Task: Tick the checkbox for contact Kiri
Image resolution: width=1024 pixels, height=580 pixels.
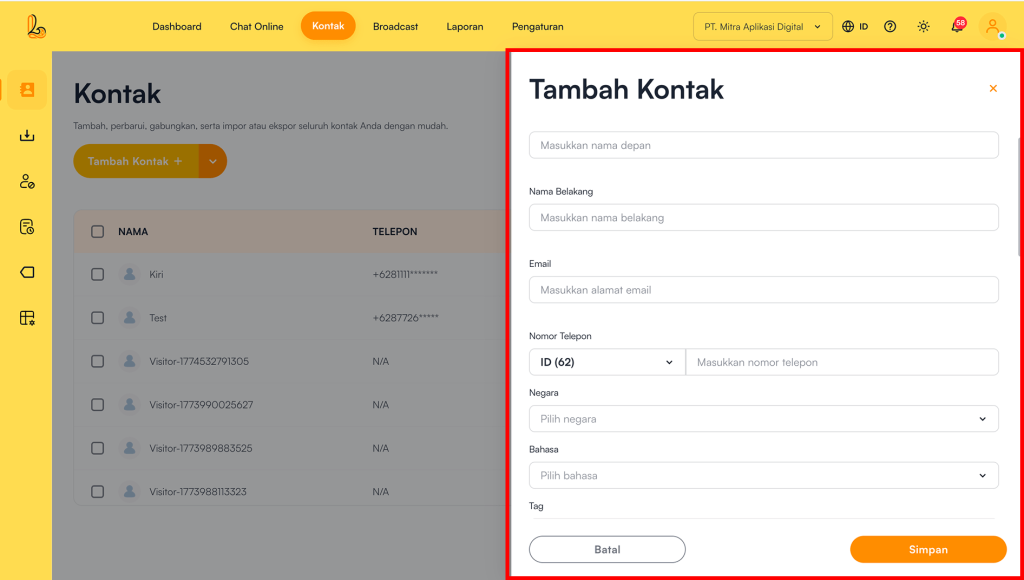Action: coord(97,274)
